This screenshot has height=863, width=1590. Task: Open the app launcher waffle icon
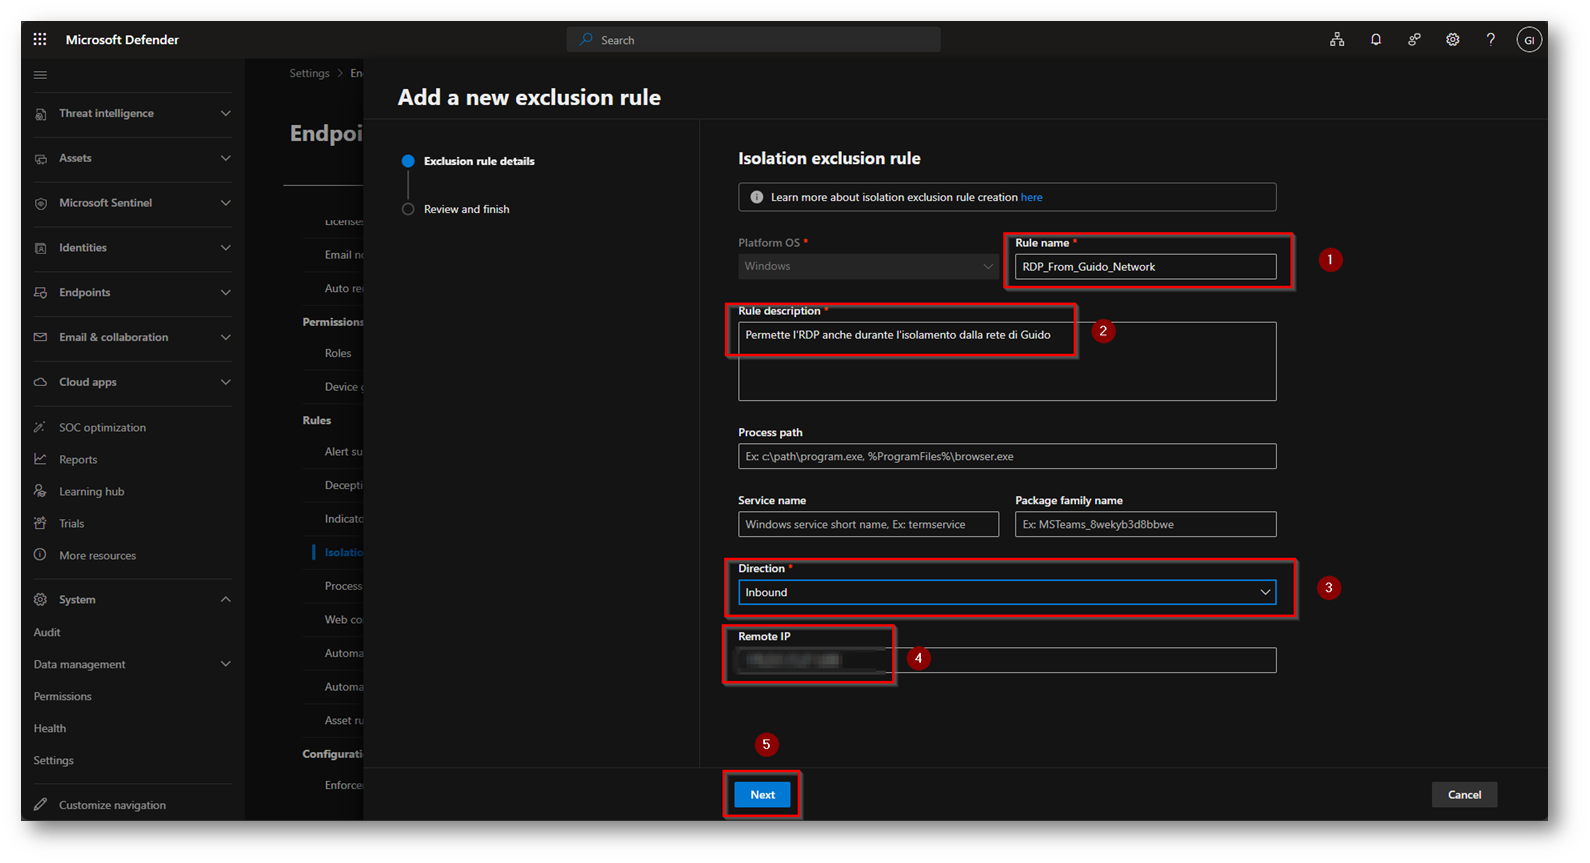point(40,40)
